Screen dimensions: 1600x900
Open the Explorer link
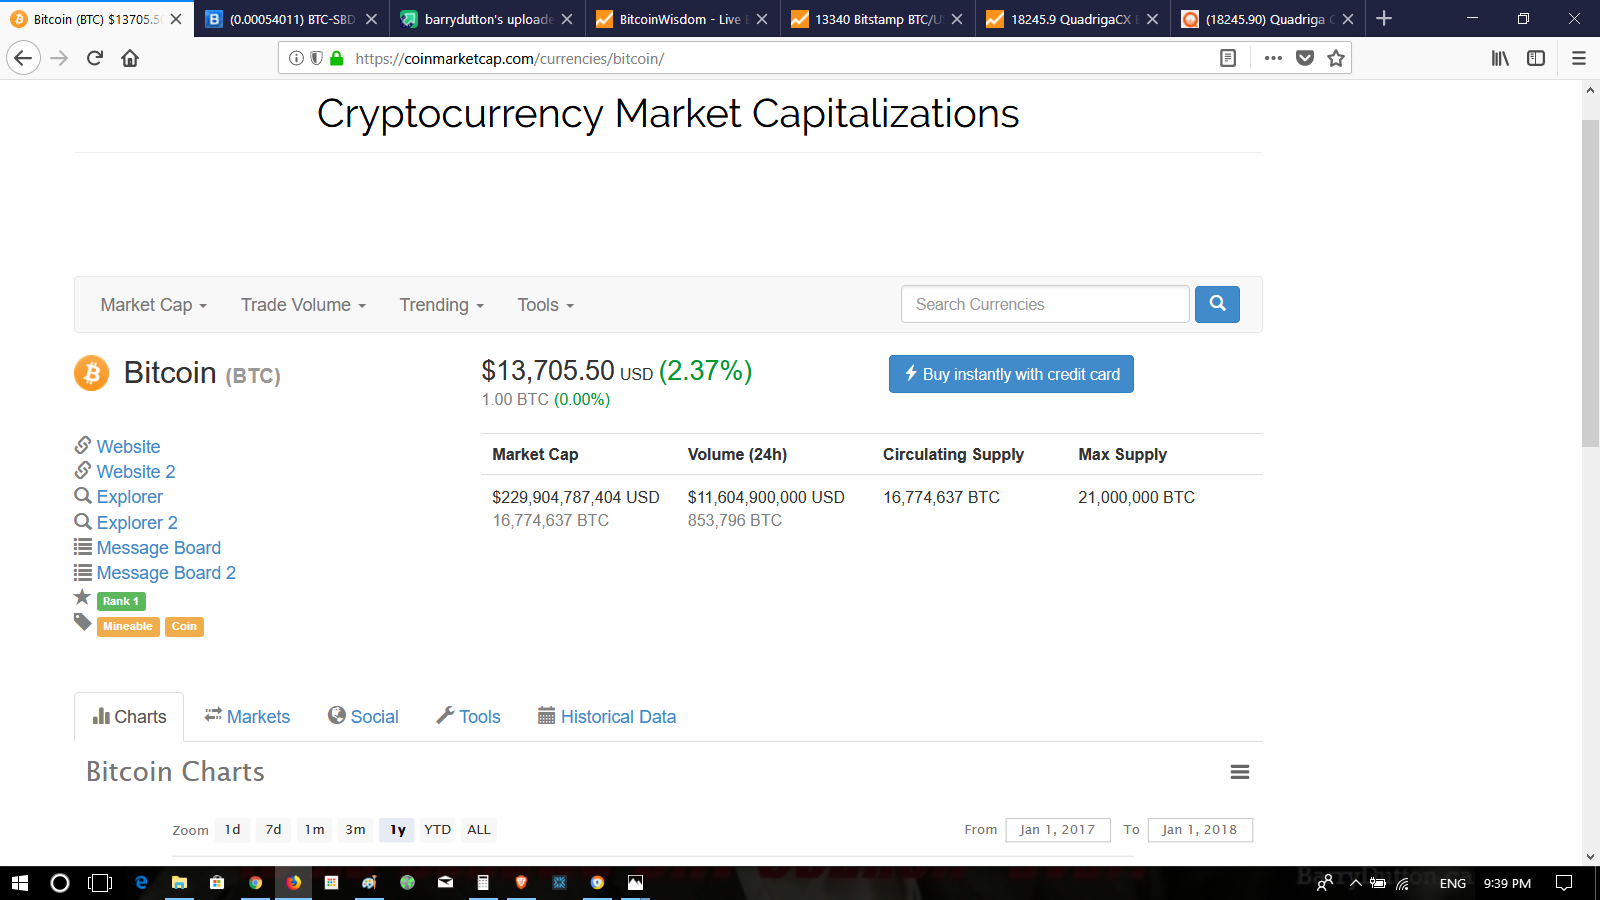coord(129,497)
